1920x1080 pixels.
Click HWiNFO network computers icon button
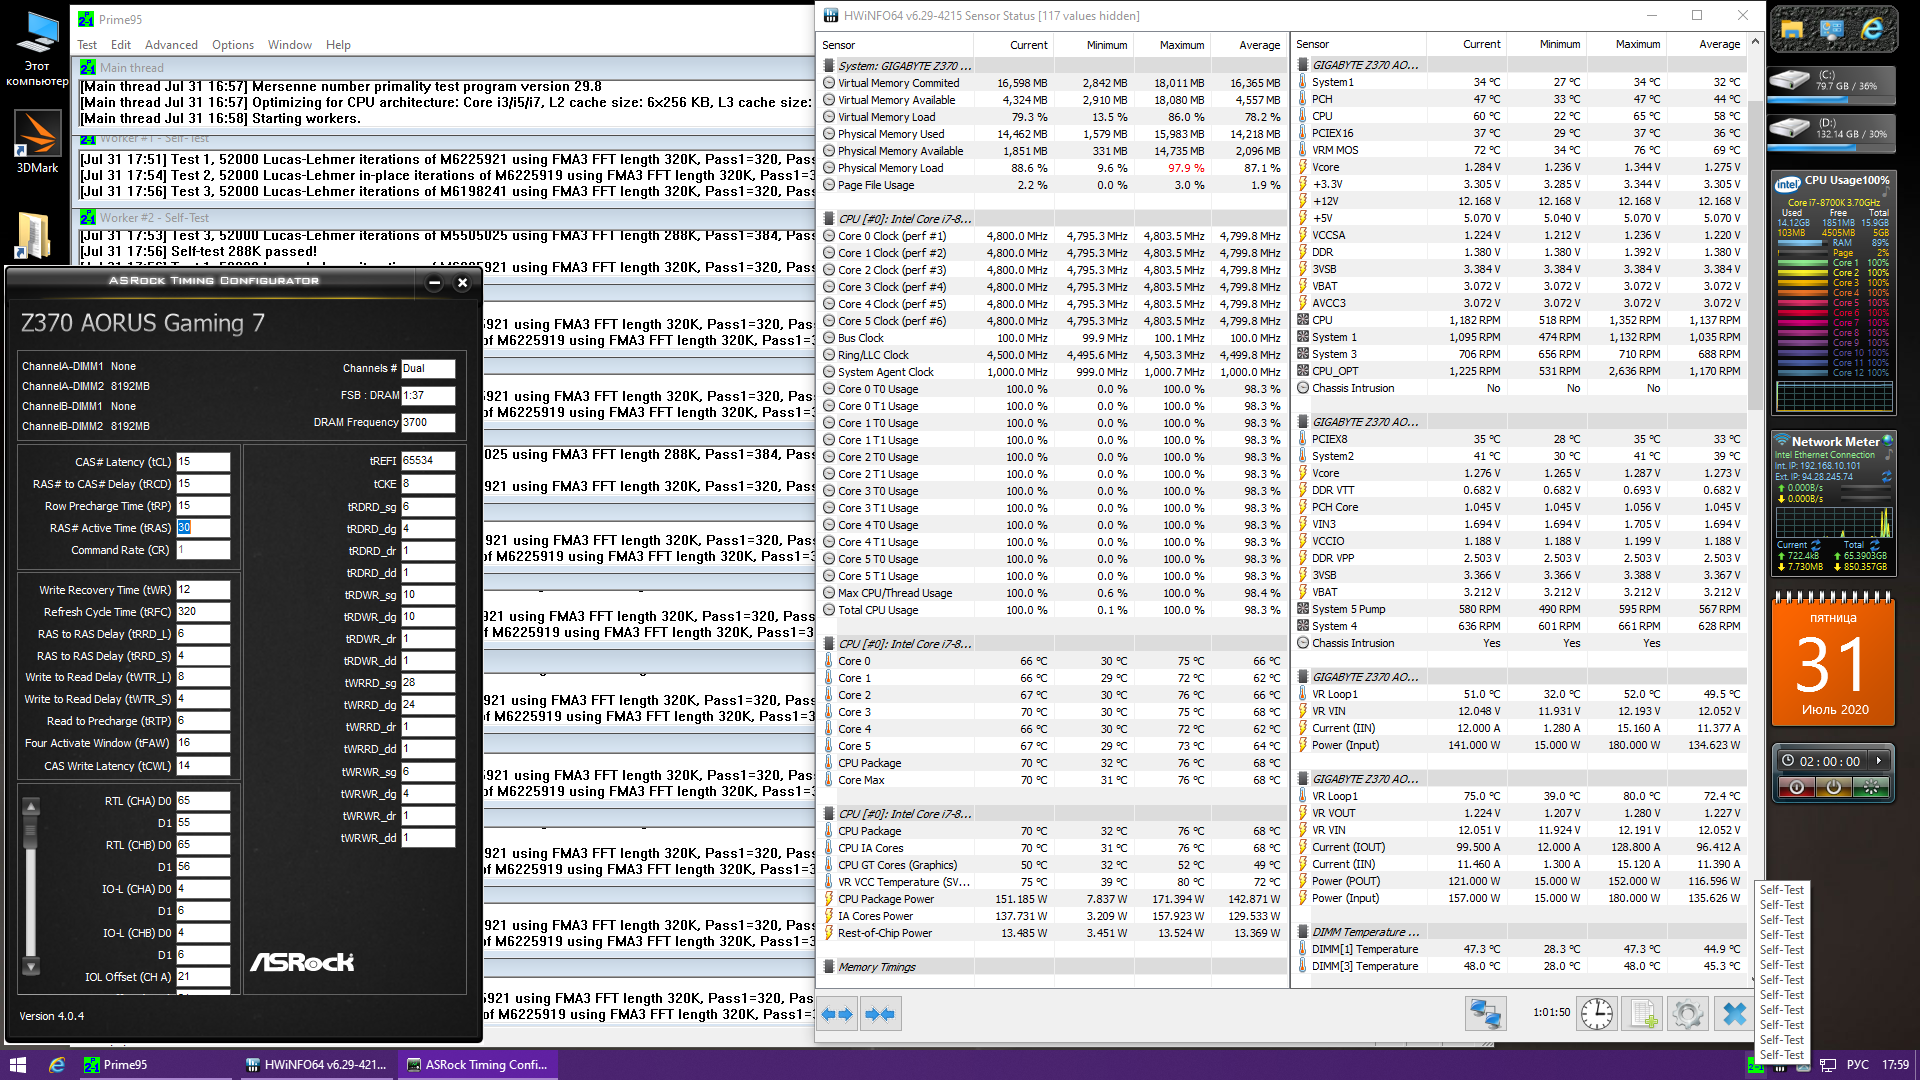[x=1485, y=1013]
